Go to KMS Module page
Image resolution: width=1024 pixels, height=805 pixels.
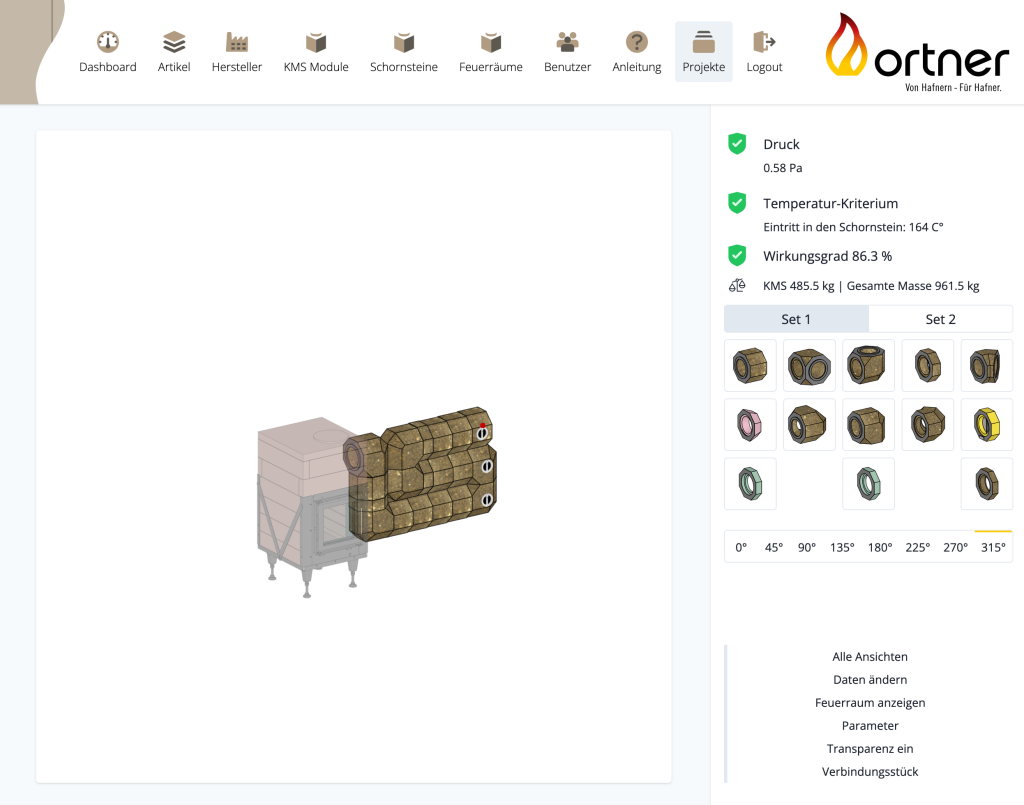(x=316, y=43)
